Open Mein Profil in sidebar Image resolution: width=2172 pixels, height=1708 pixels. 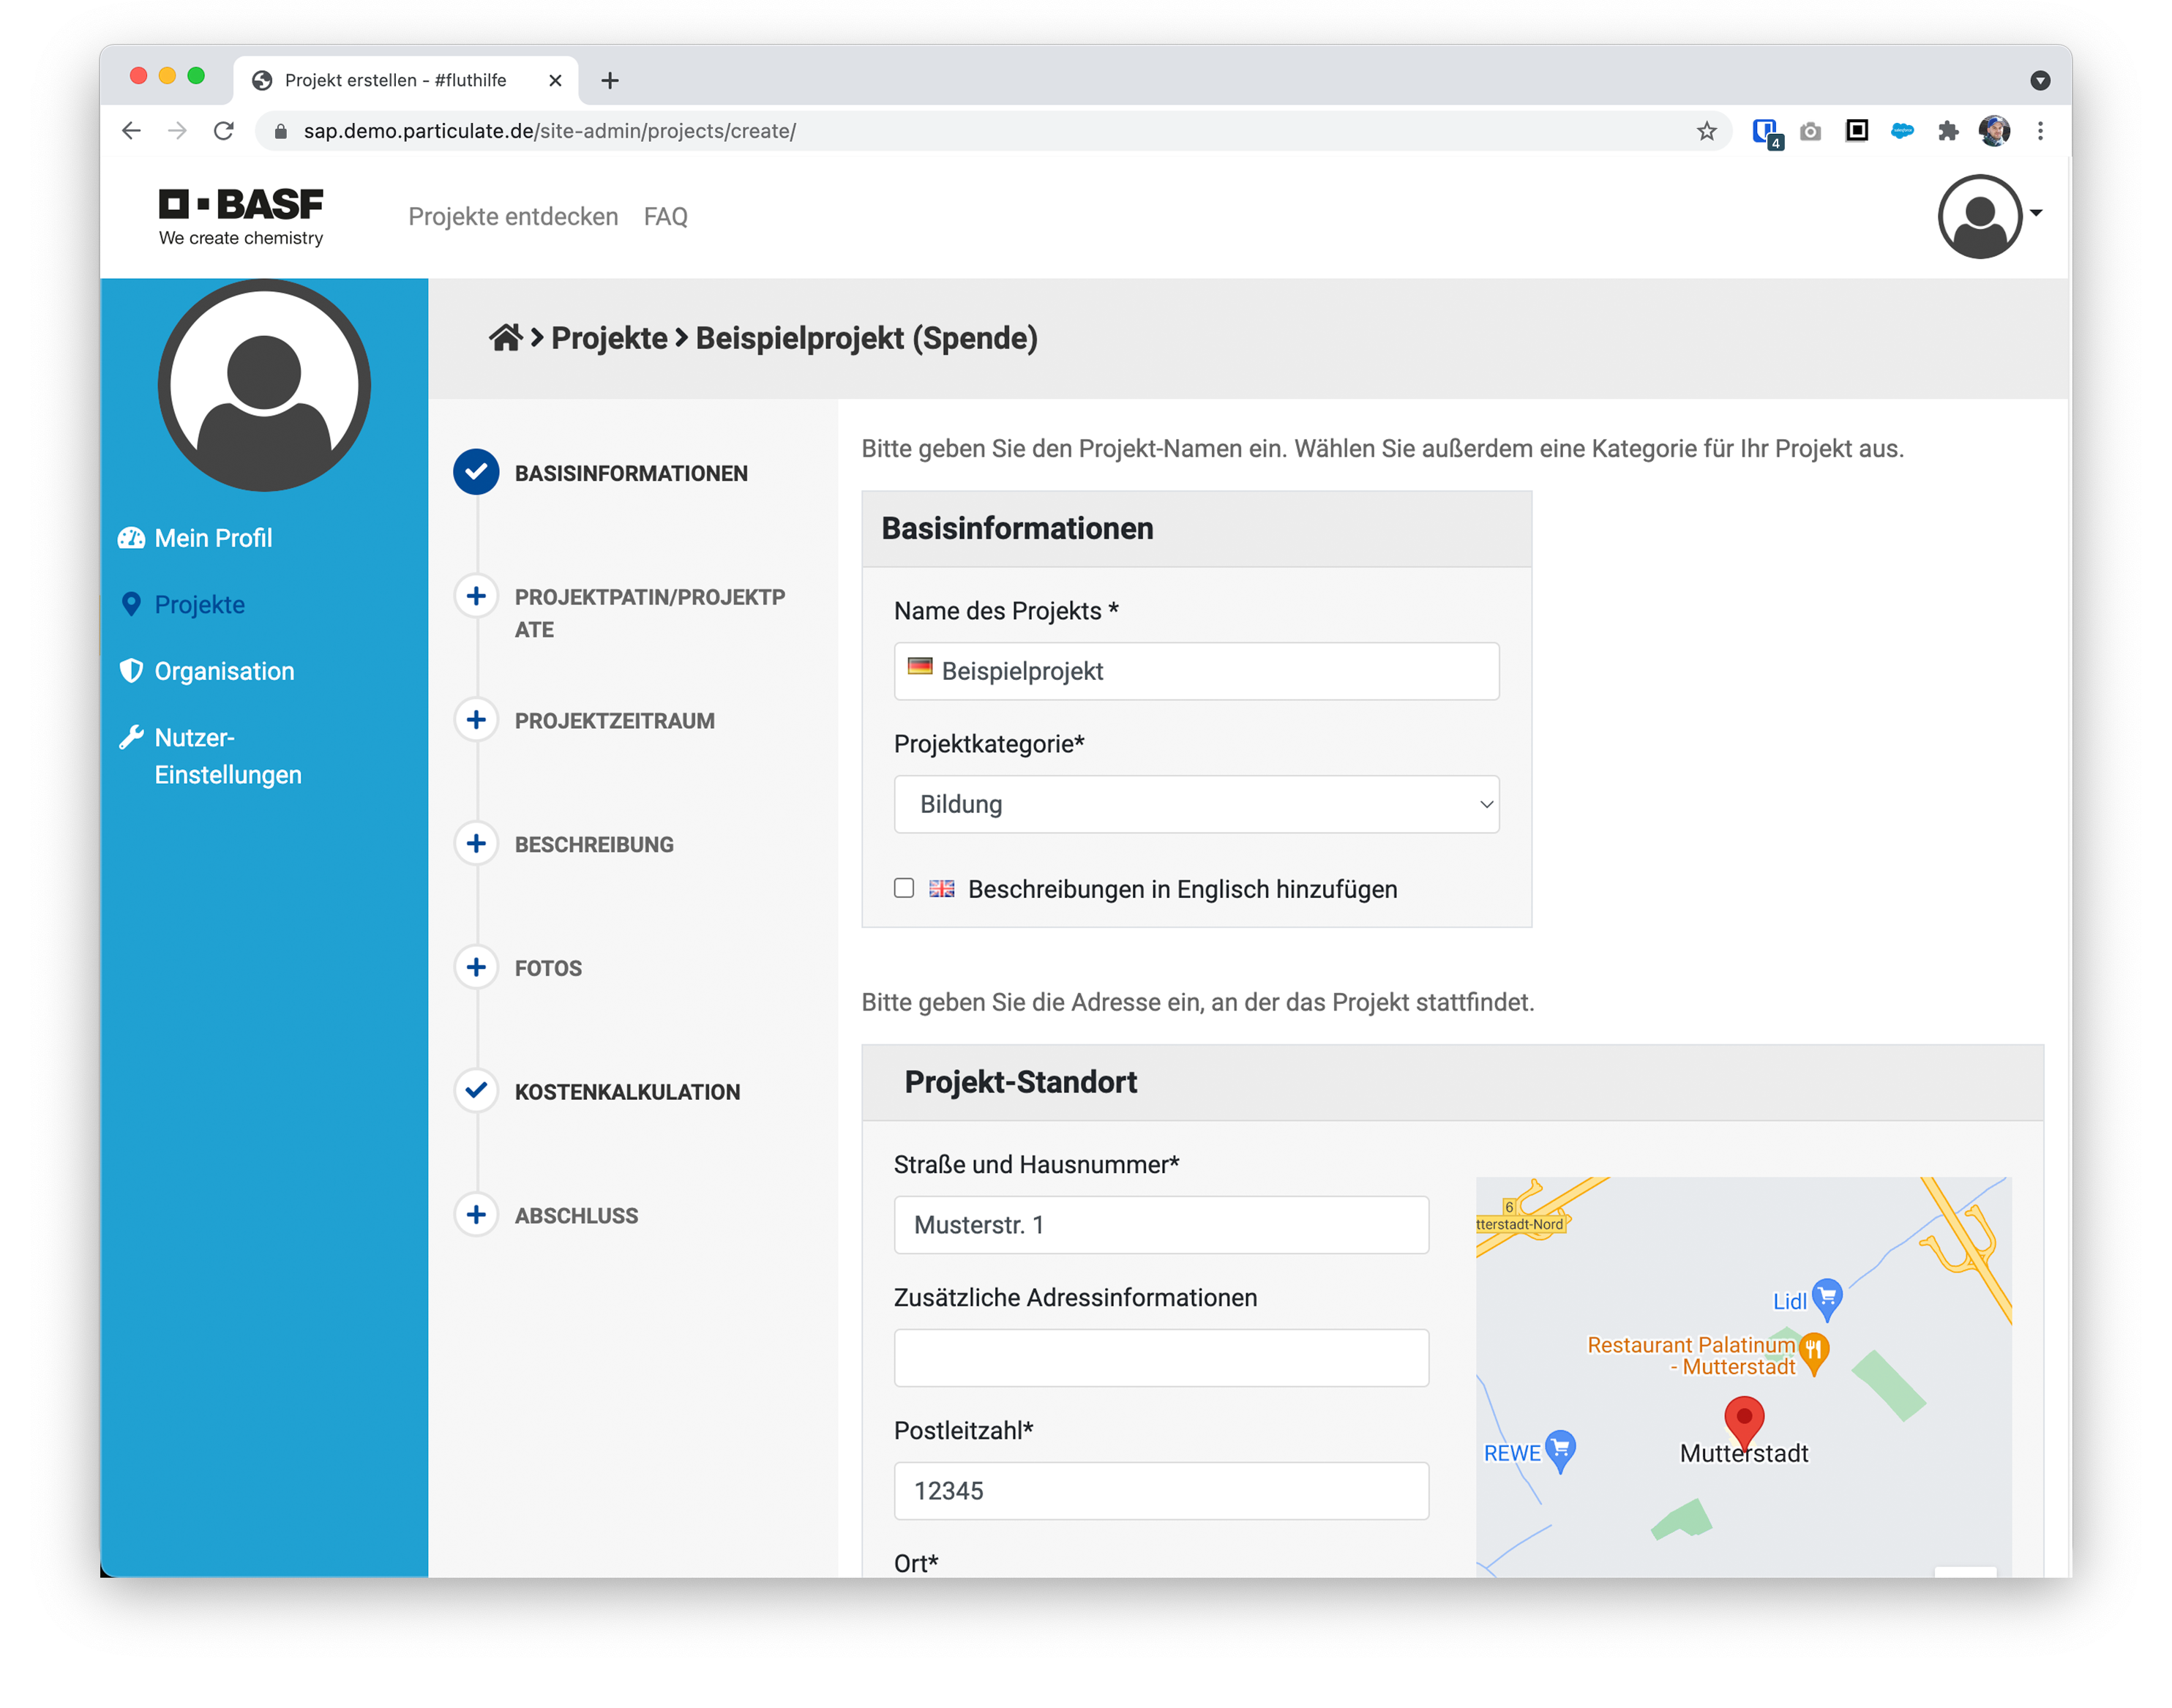coord(213,538)
